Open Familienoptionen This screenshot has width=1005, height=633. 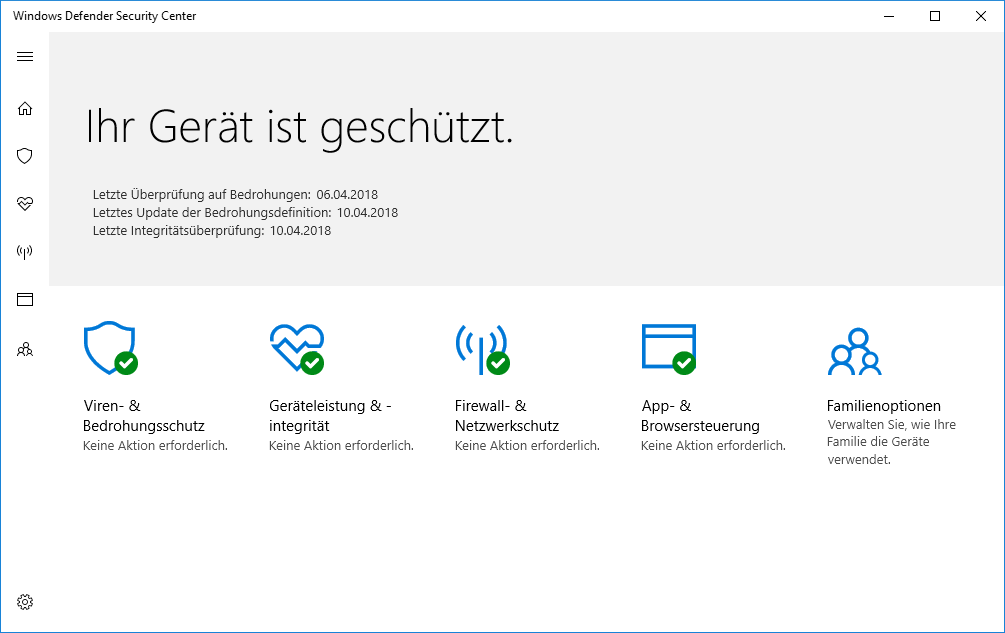pos(883,406)
